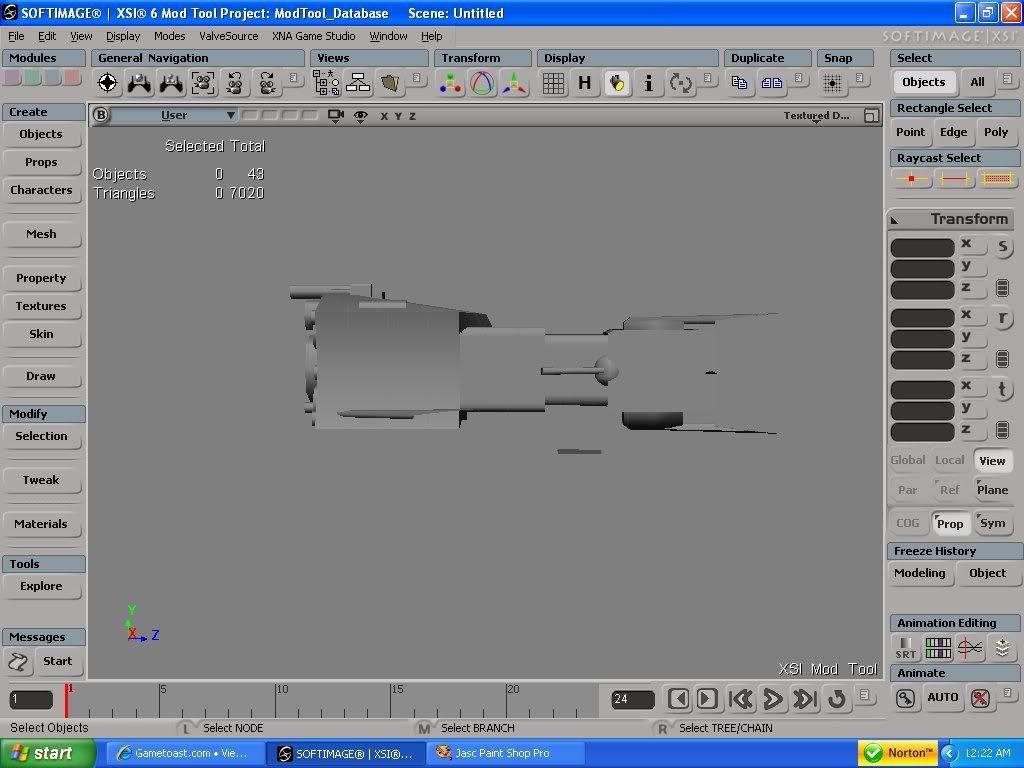
Task: Toggle the viewport eye visibility icon
Action: pos(360,116)
